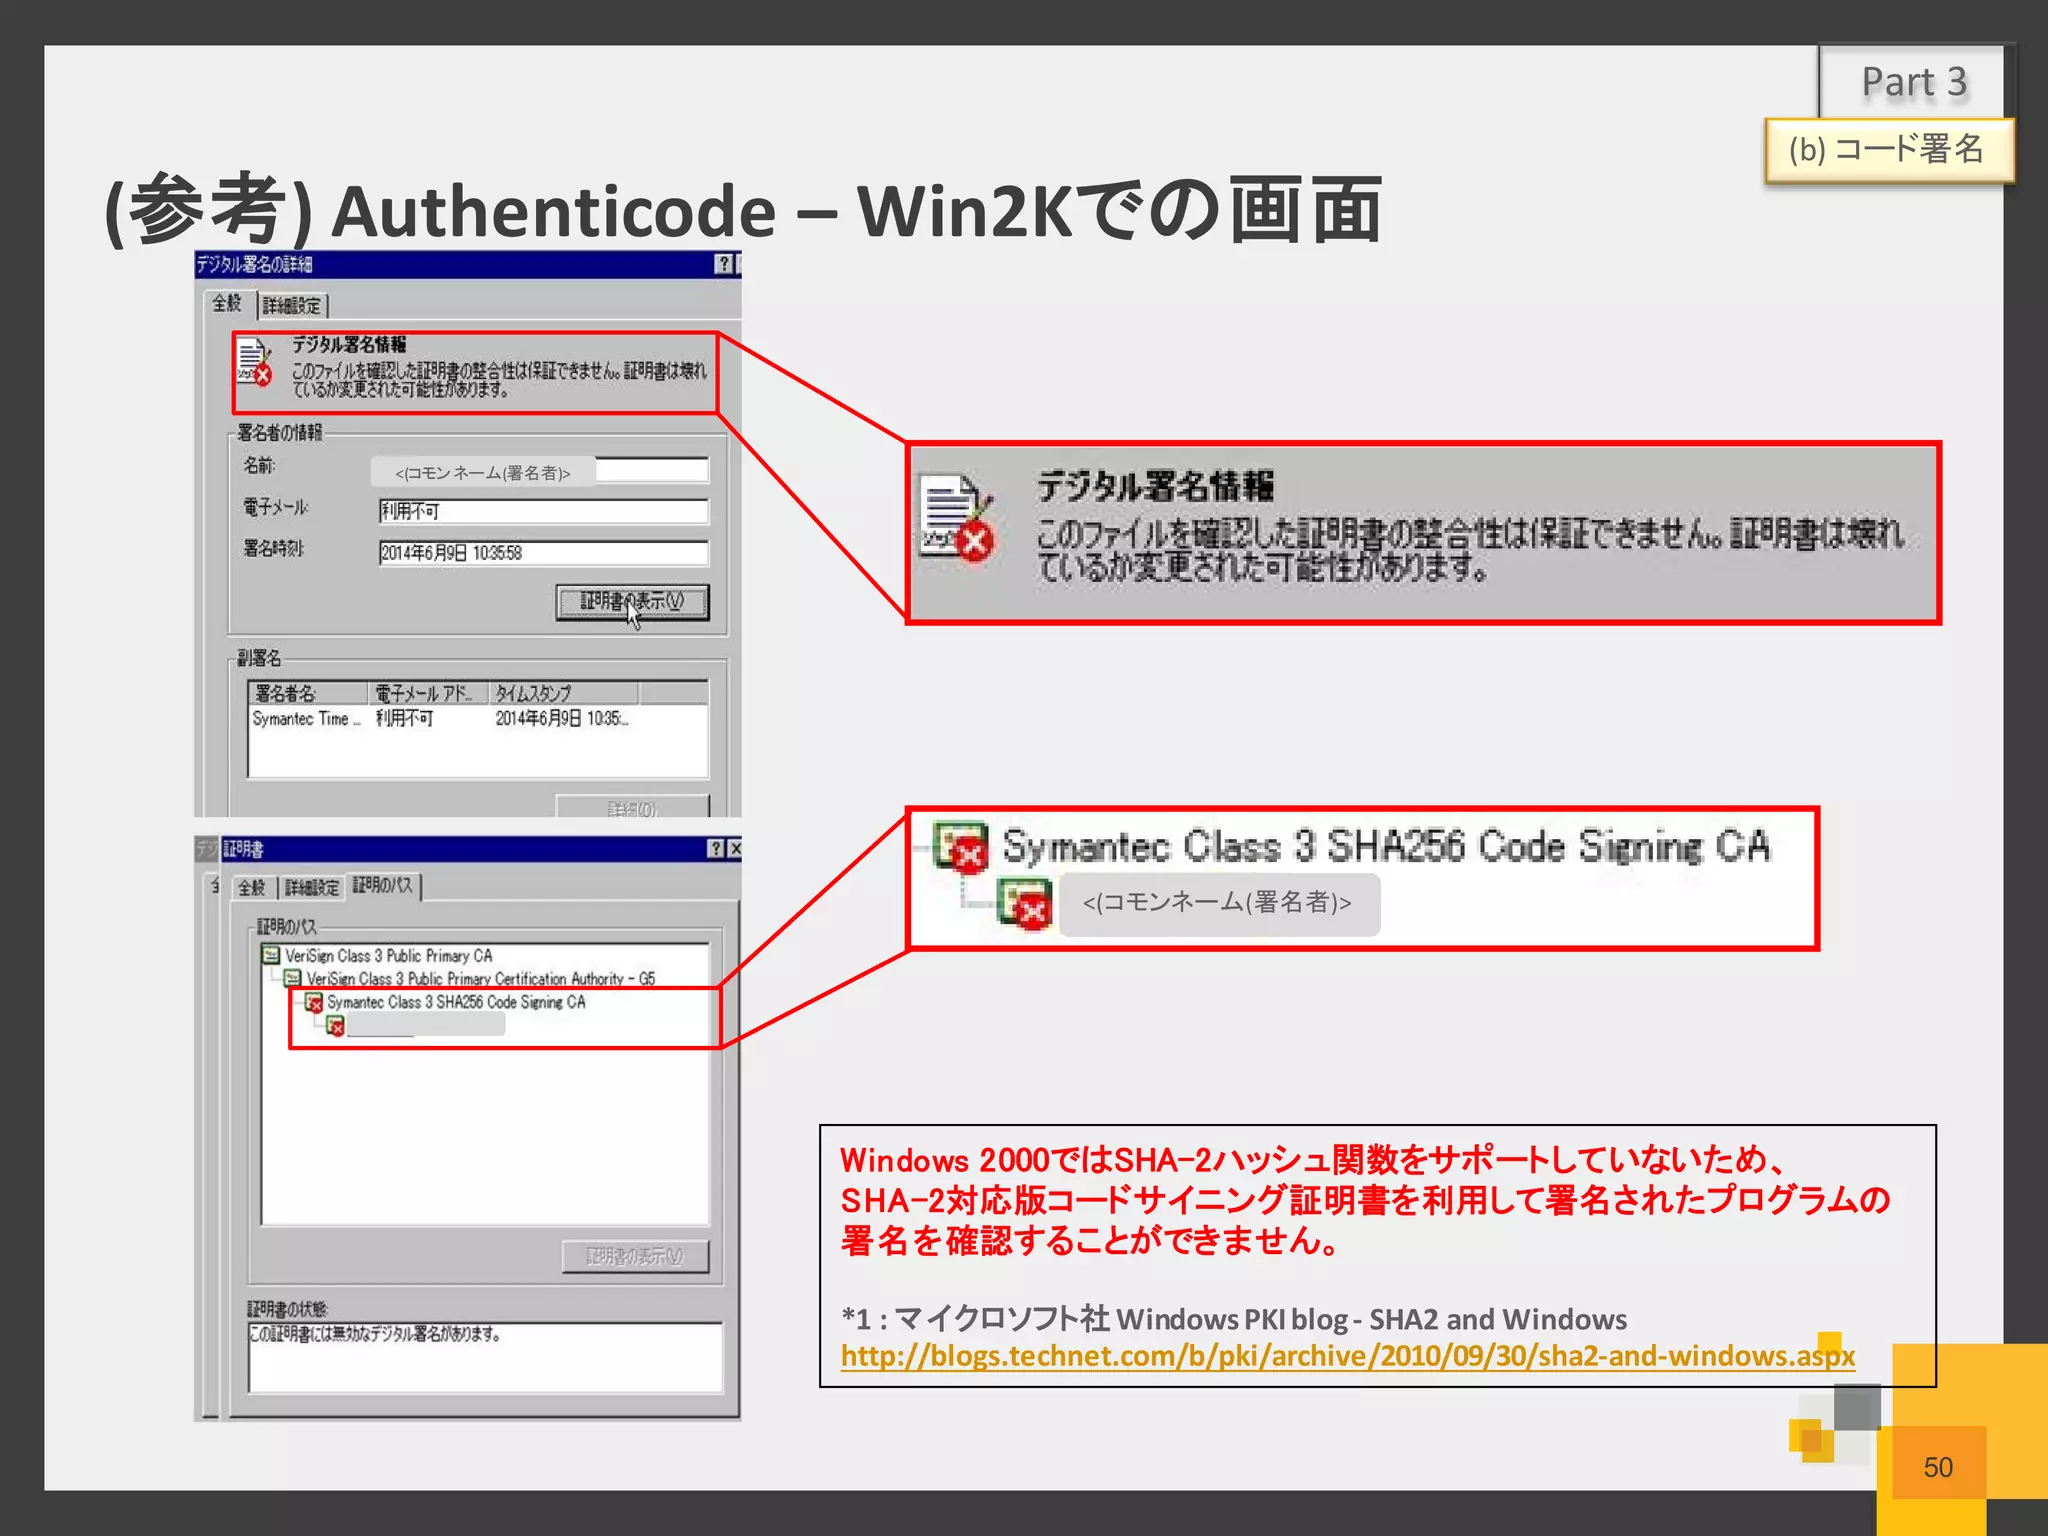Select the 全般 tab in signature details dialog
Image resolution: width=2048 pixels, height=1536 pixels.
click(x=227, y=303)
